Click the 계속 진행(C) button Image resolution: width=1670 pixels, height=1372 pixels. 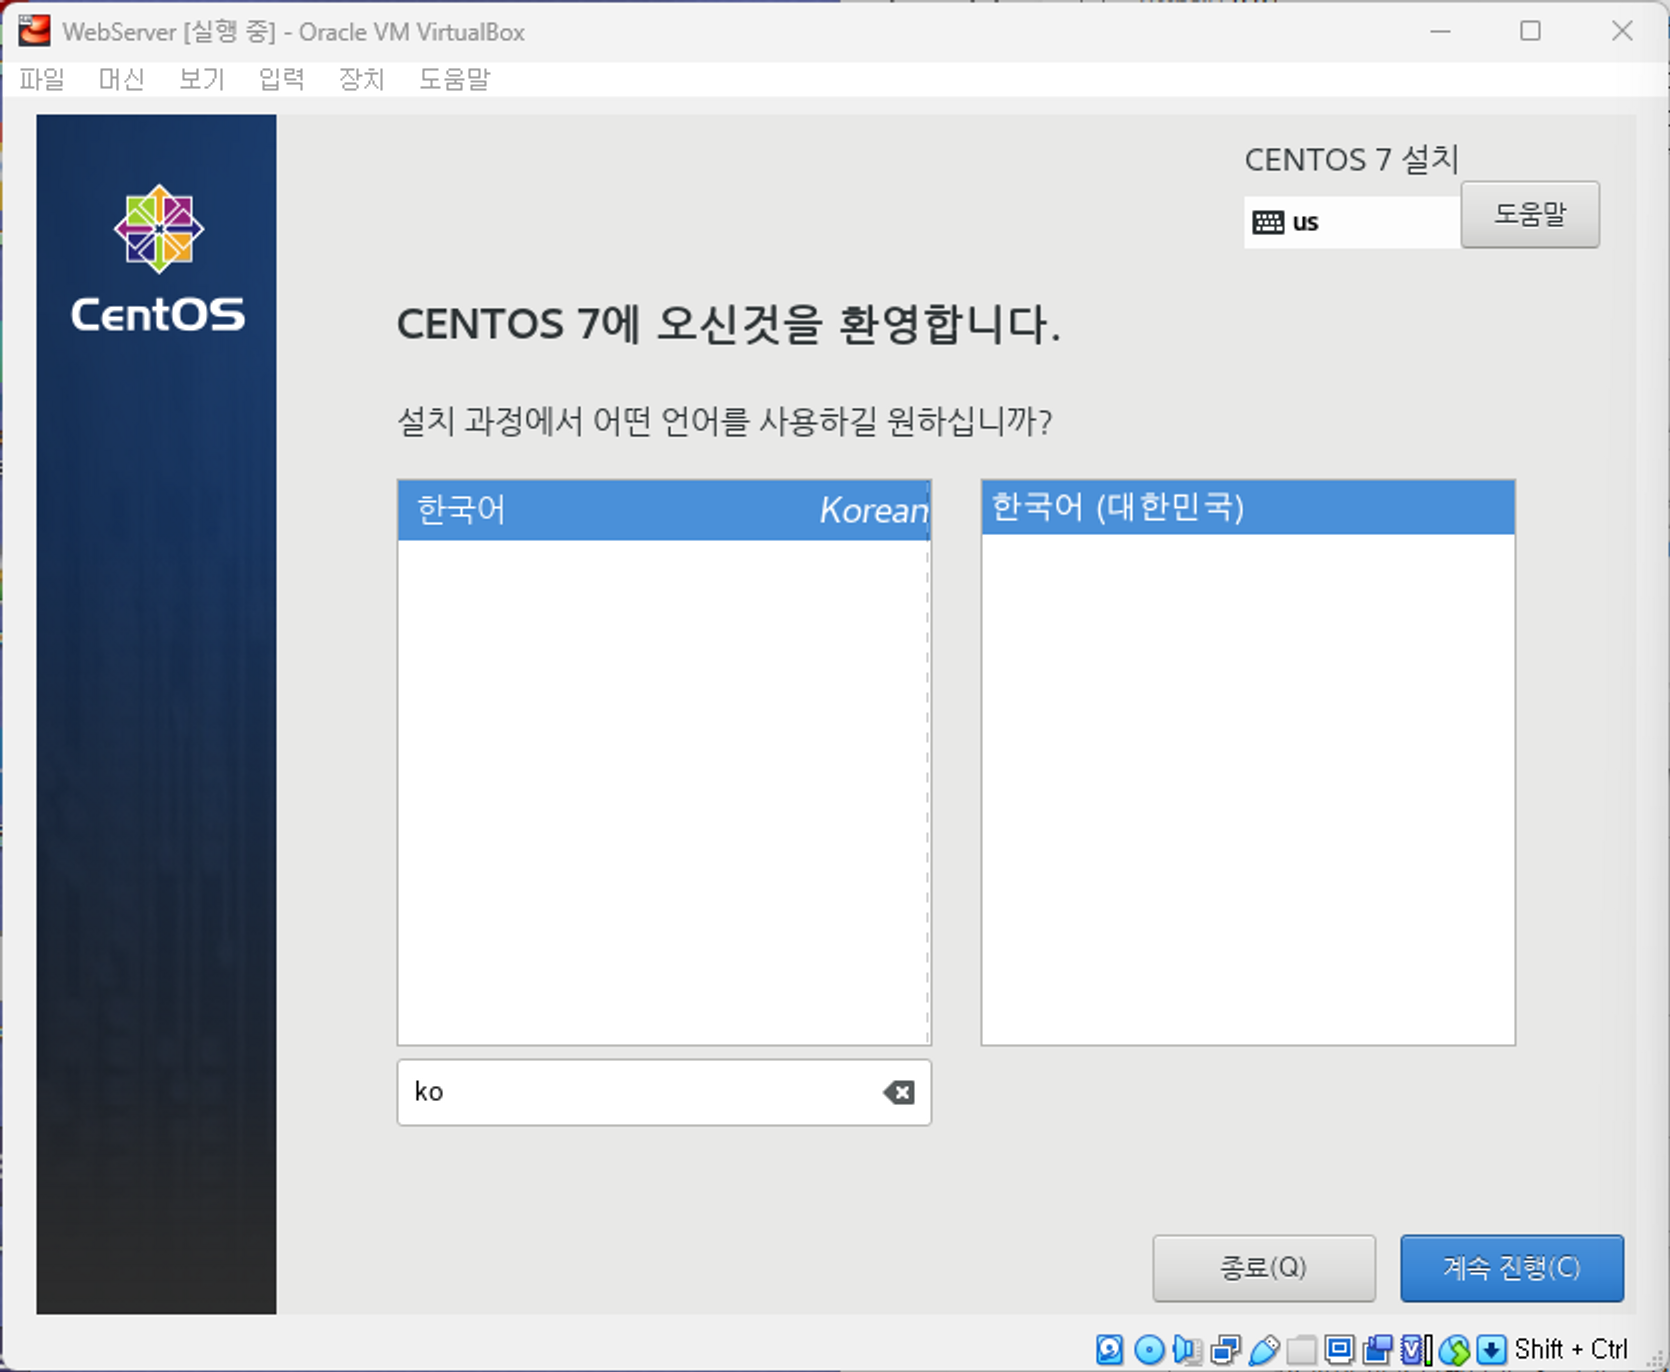(1512, 1268)
